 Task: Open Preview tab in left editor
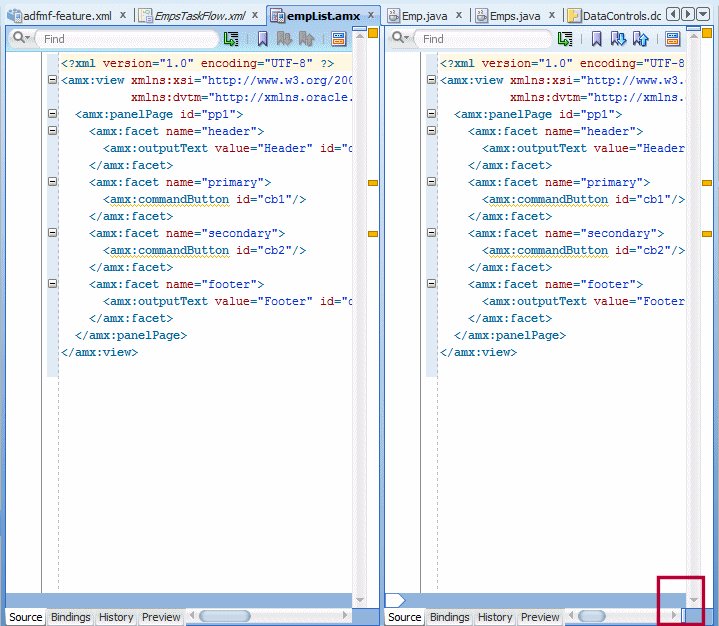click(161, 617)
